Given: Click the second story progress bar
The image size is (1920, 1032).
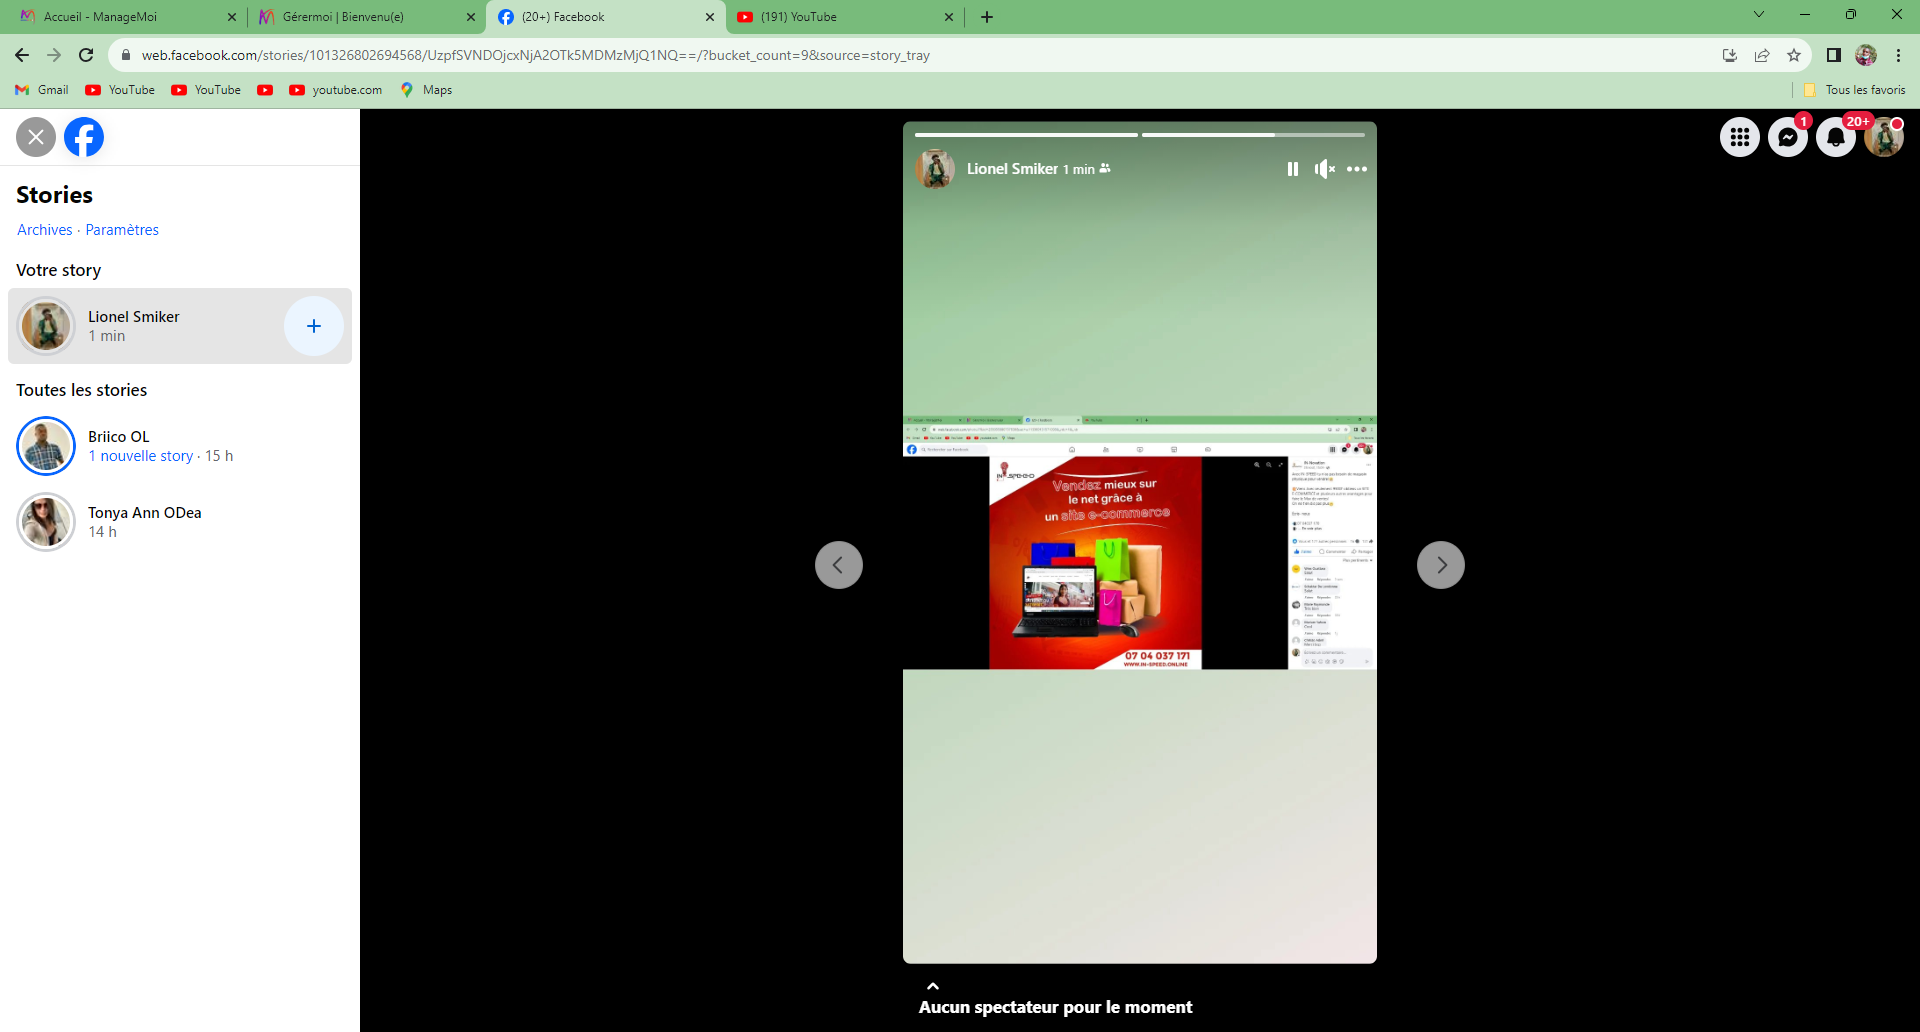Looking at the screenshot, I should [1253, 135].
